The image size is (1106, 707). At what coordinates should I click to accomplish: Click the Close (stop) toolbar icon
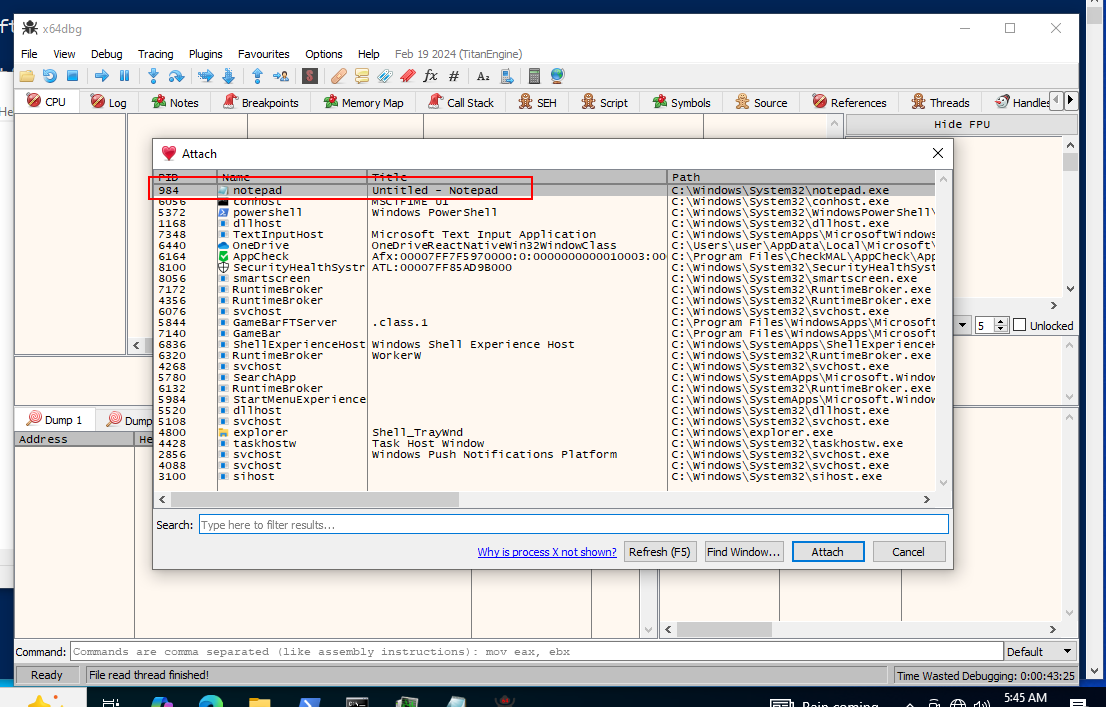click(72, 75)
